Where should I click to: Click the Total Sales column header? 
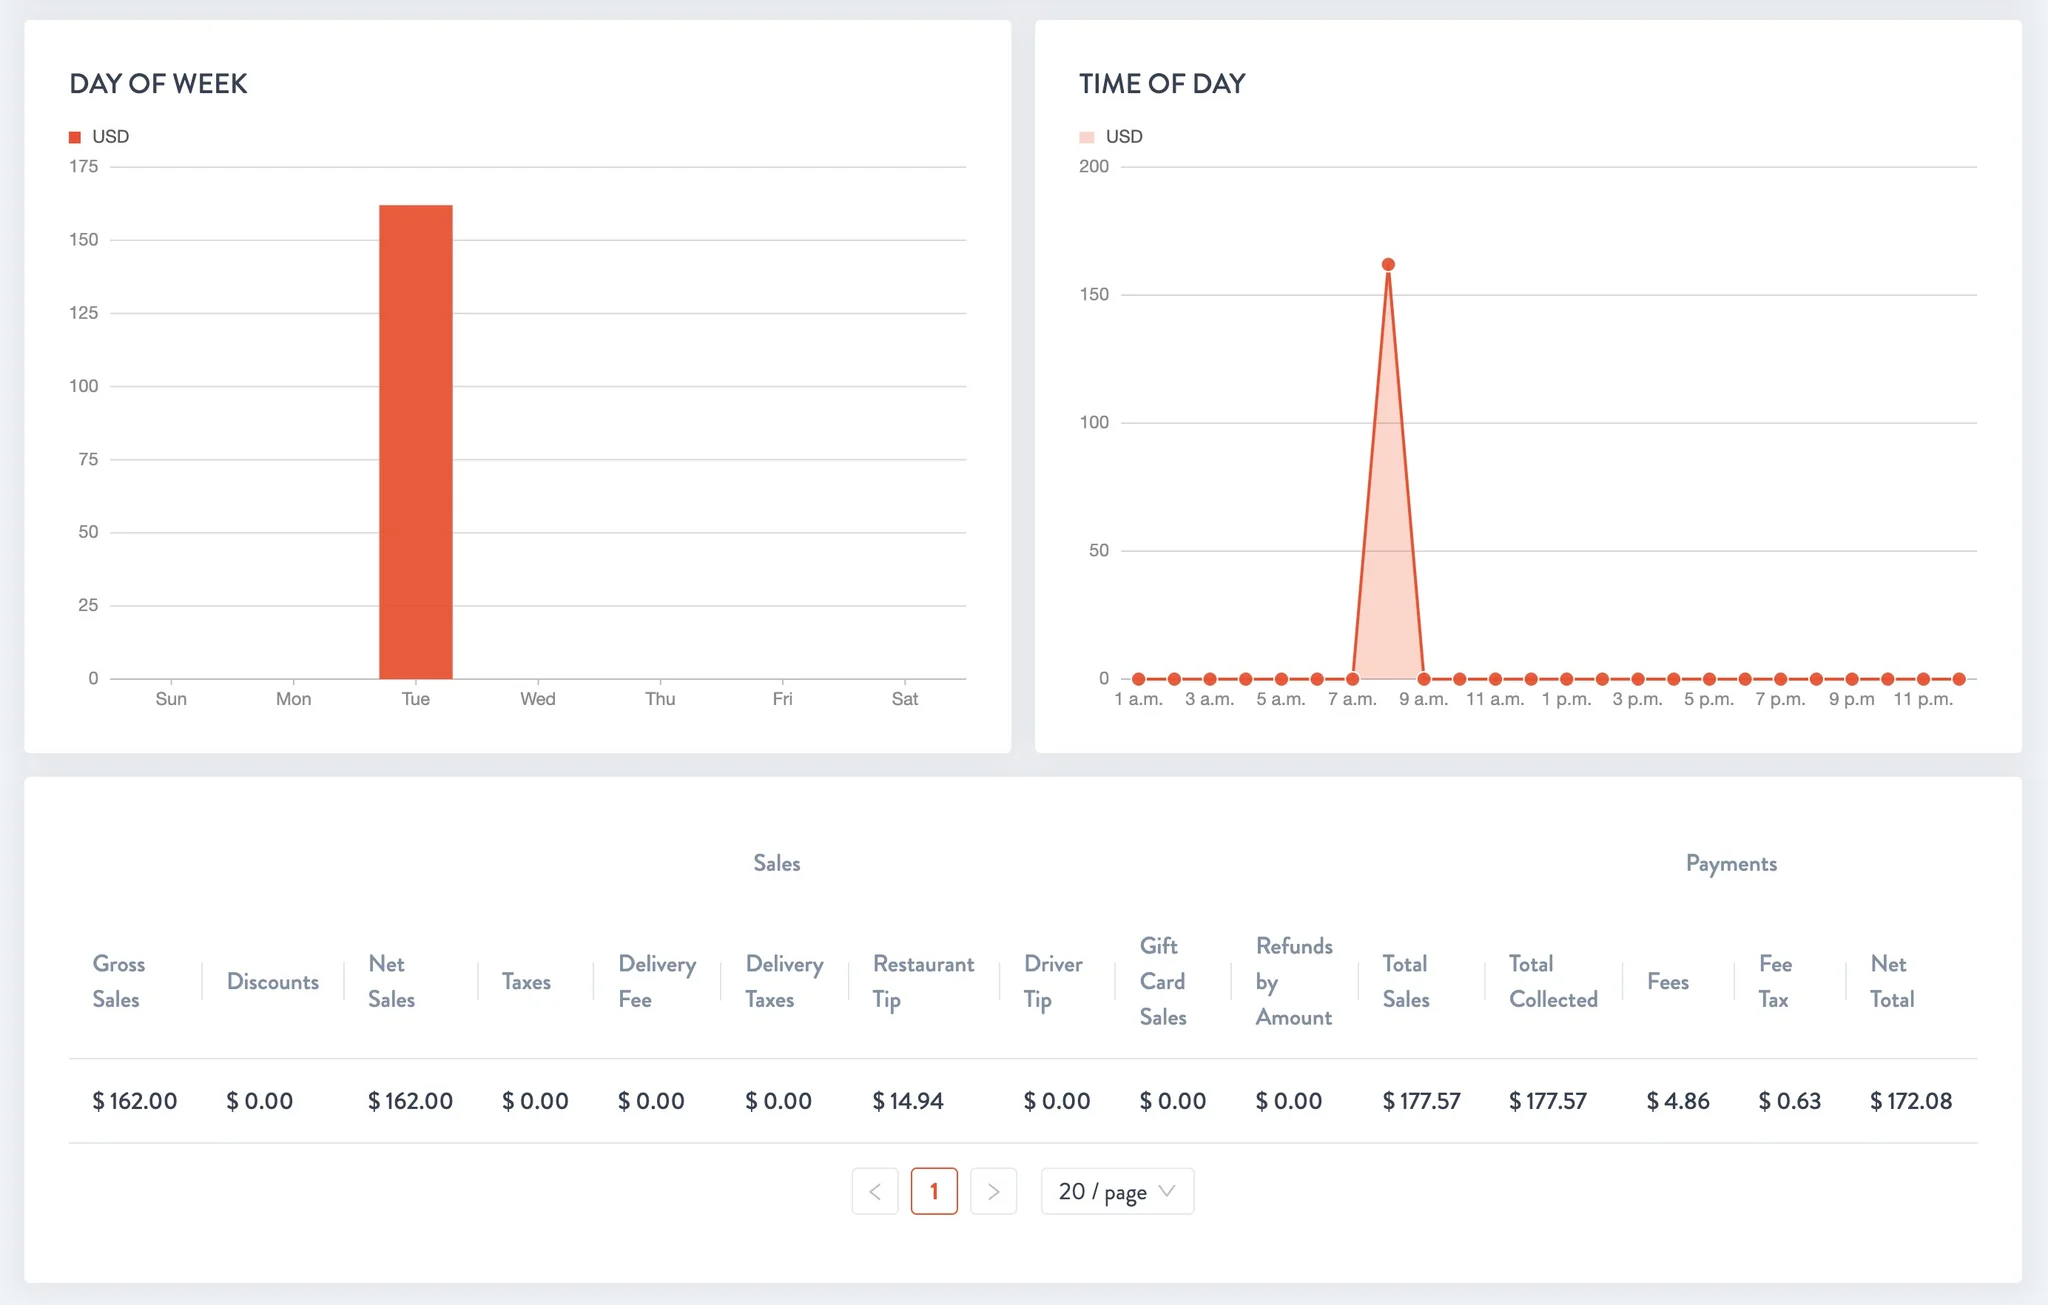(1406, 981)
